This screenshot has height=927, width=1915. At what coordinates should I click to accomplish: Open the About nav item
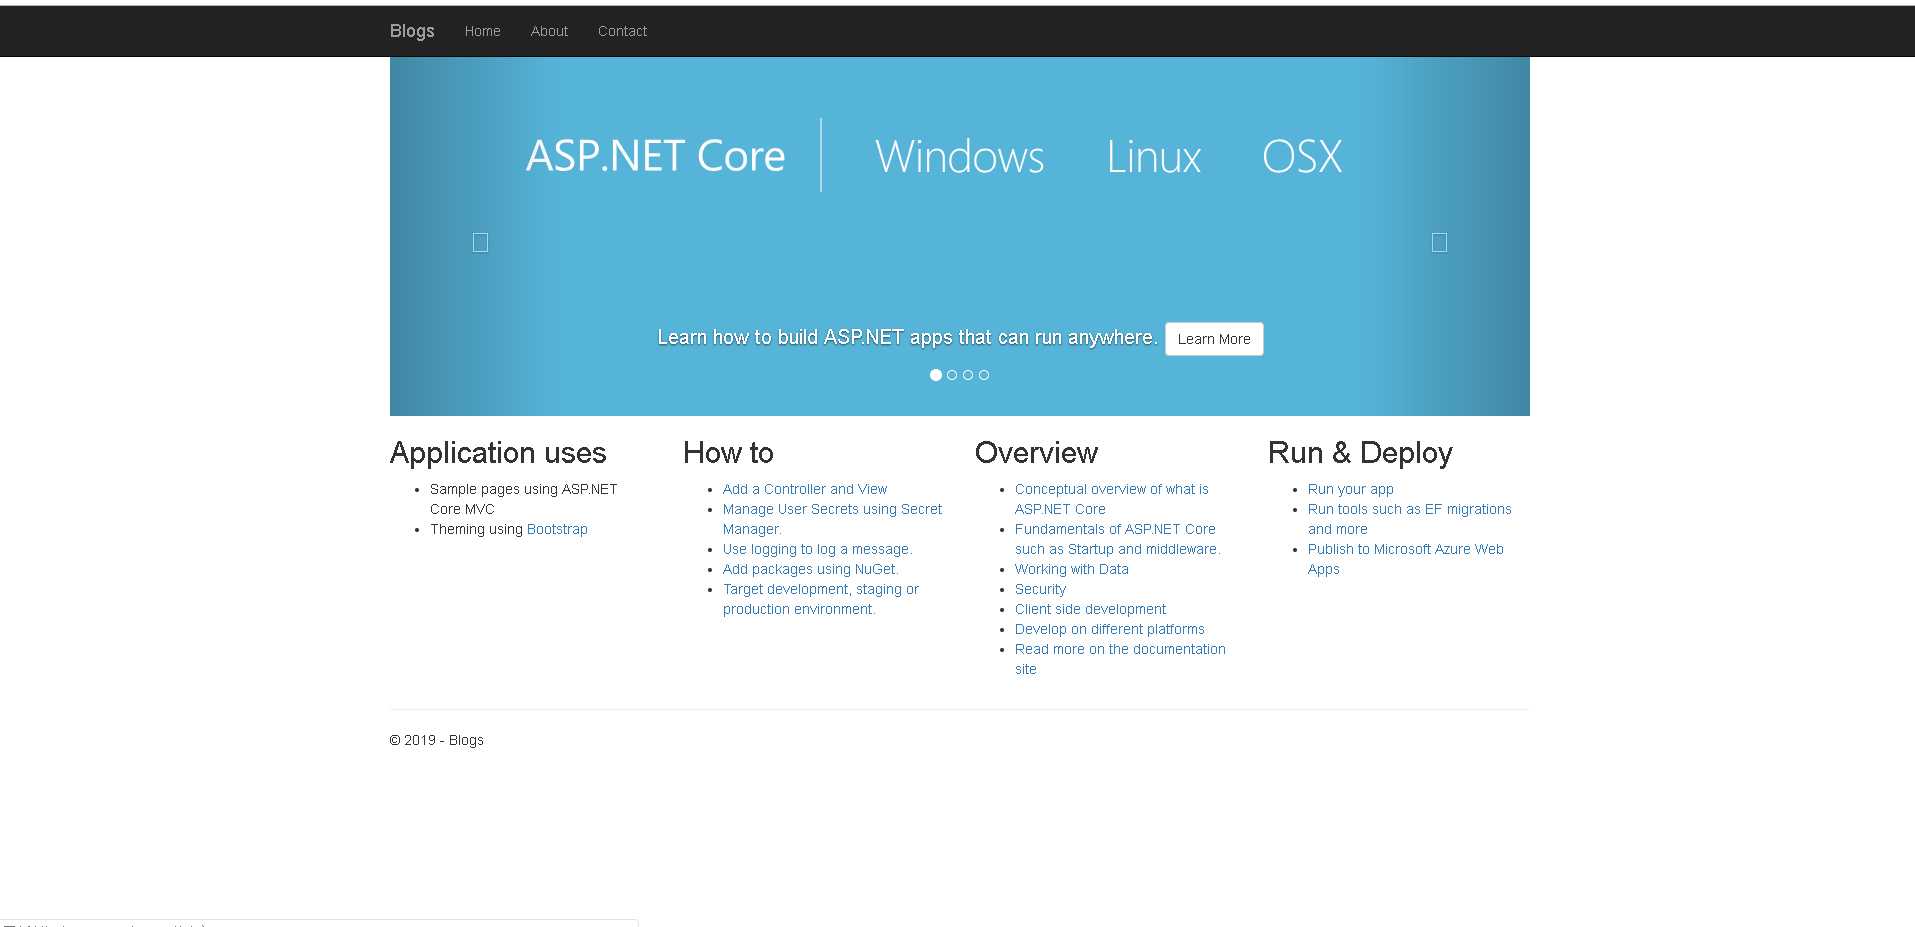point(549,31)
